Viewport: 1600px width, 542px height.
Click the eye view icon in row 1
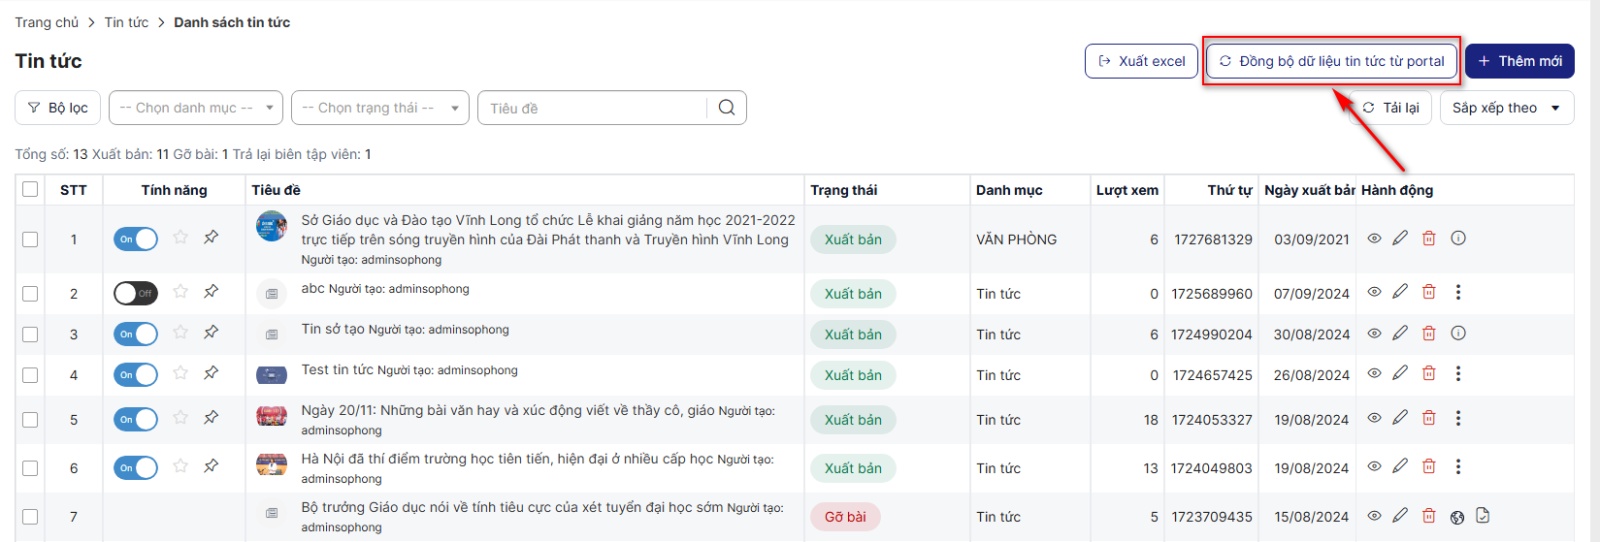pos(1374,239)
